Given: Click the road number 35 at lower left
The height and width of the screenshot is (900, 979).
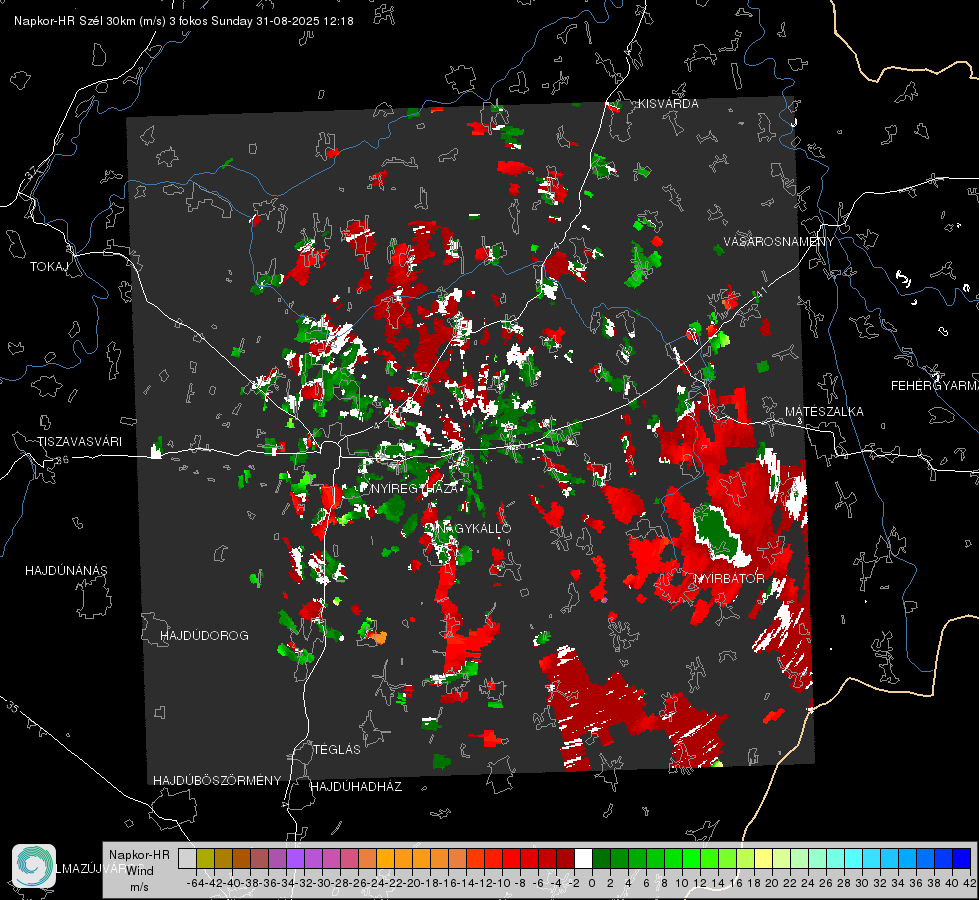Looking at the screenshot, I should pos(12,706).
